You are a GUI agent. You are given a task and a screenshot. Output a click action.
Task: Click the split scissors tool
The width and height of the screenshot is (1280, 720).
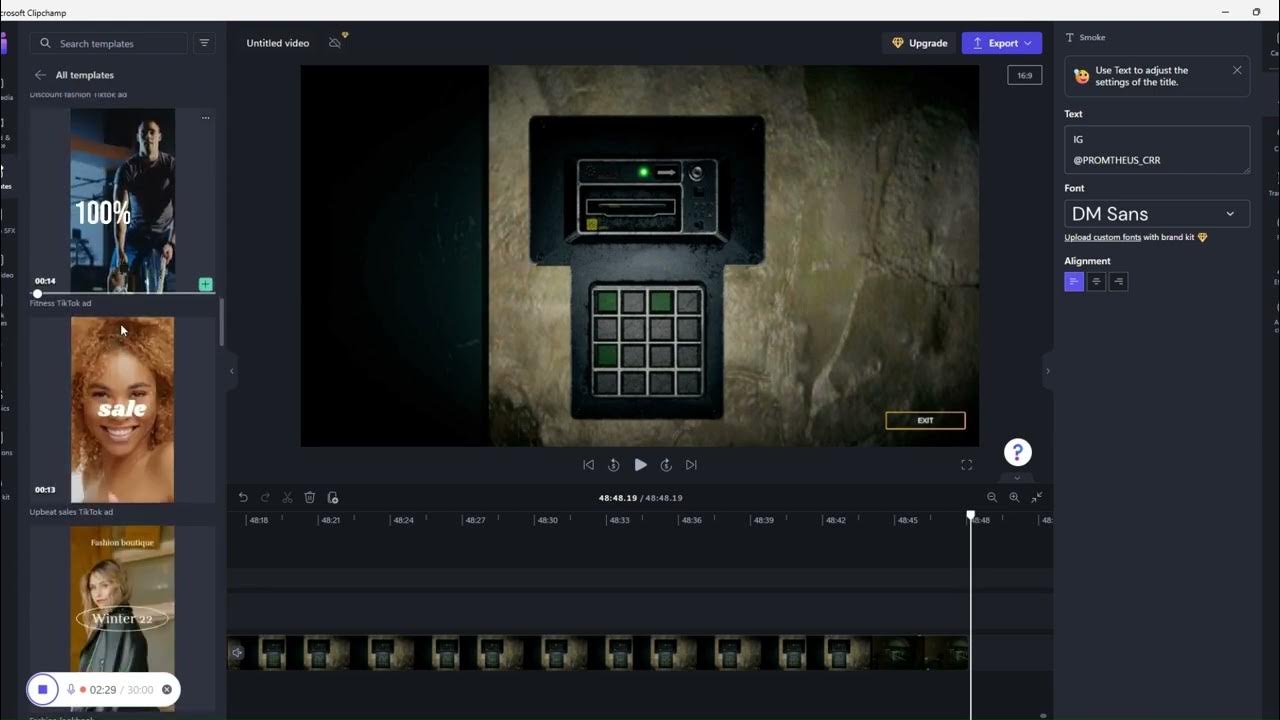(287, 497)
